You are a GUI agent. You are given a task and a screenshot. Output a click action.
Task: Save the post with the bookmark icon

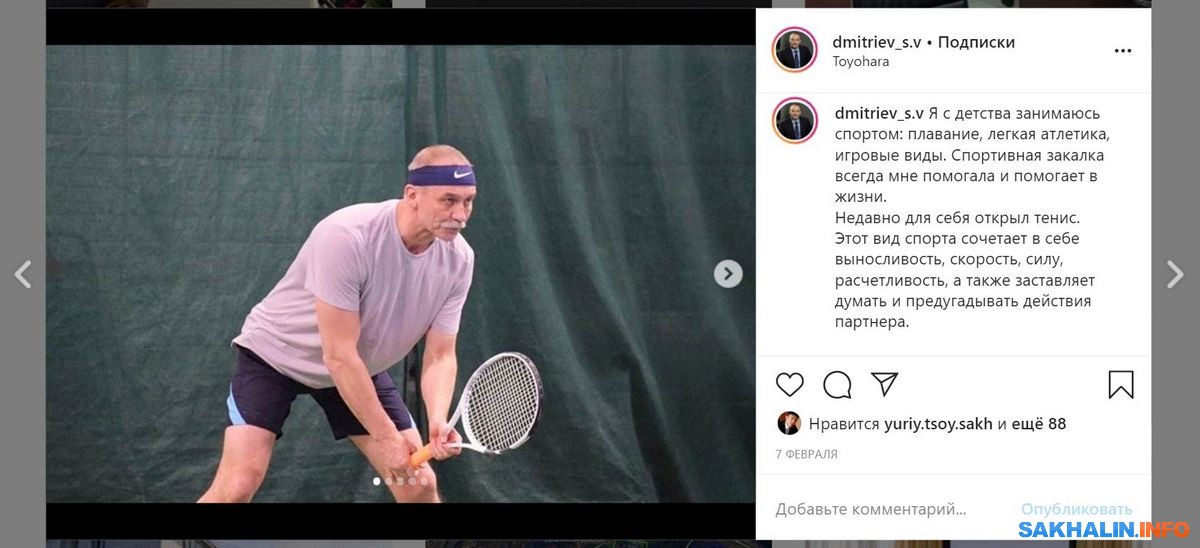coord(1121,385)
